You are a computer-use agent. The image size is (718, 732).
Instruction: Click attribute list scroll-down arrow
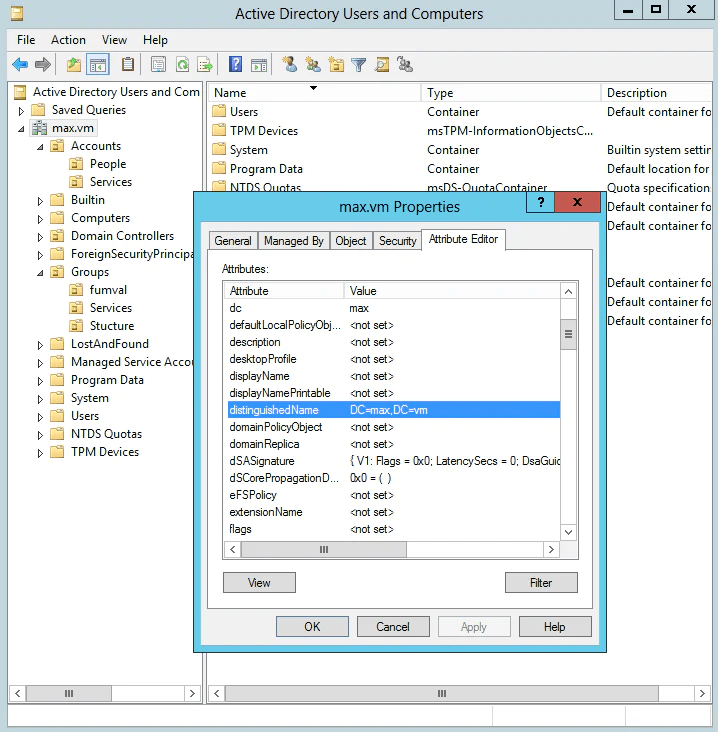click(568, 532)
